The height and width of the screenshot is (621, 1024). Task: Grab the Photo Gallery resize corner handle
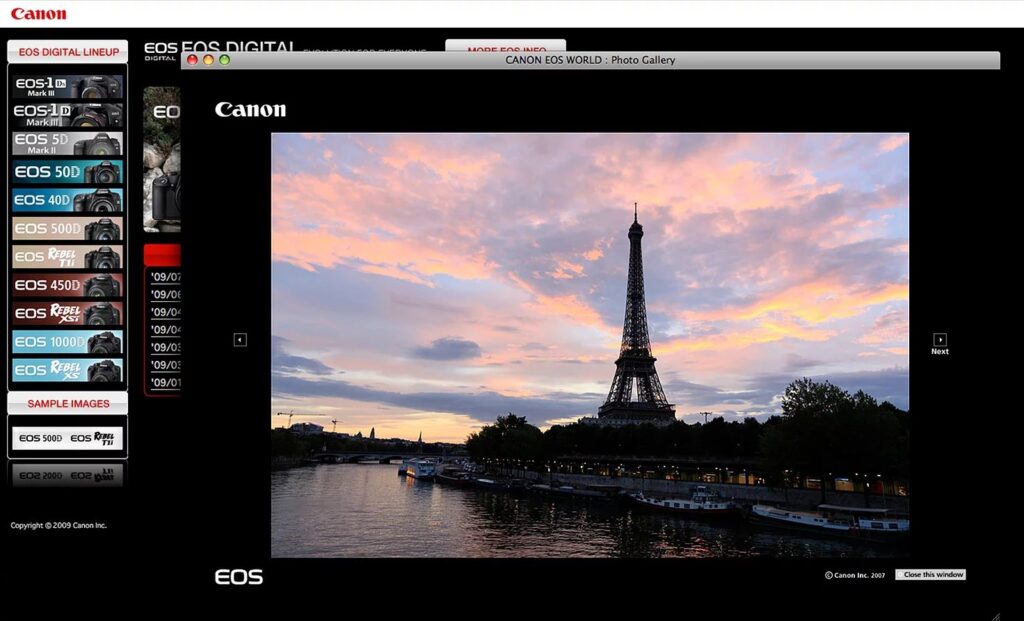(995, 616)
